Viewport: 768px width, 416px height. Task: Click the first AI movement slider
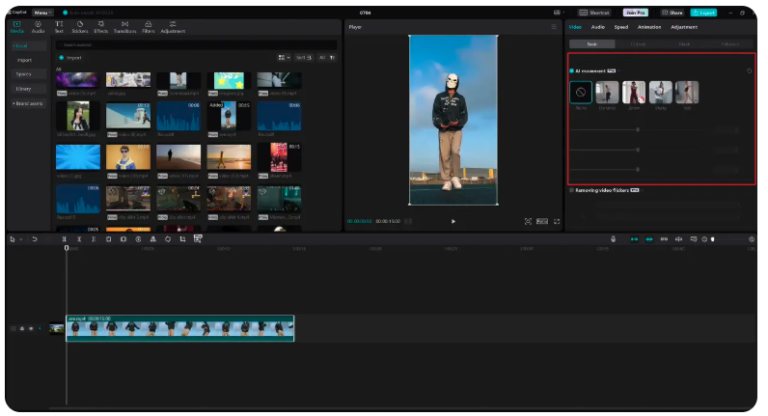(x=638, y=129)
